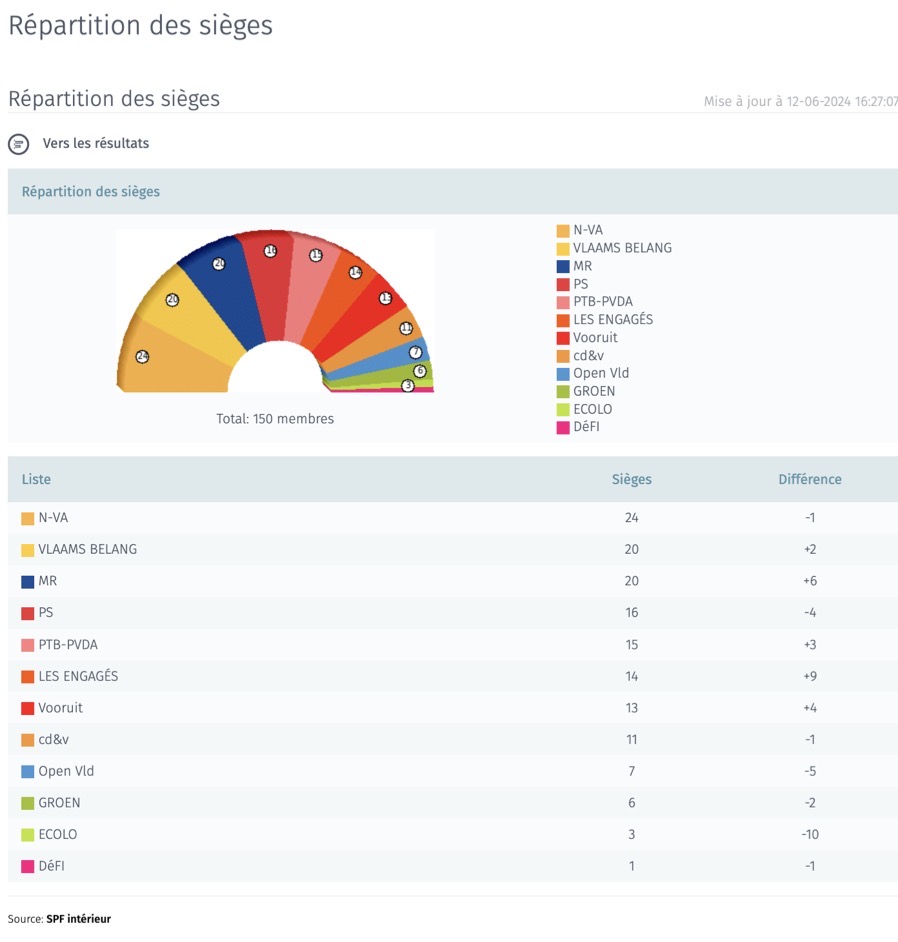
Task: Click the blue Répartition des sièges panel header
Action: point(453,192)
